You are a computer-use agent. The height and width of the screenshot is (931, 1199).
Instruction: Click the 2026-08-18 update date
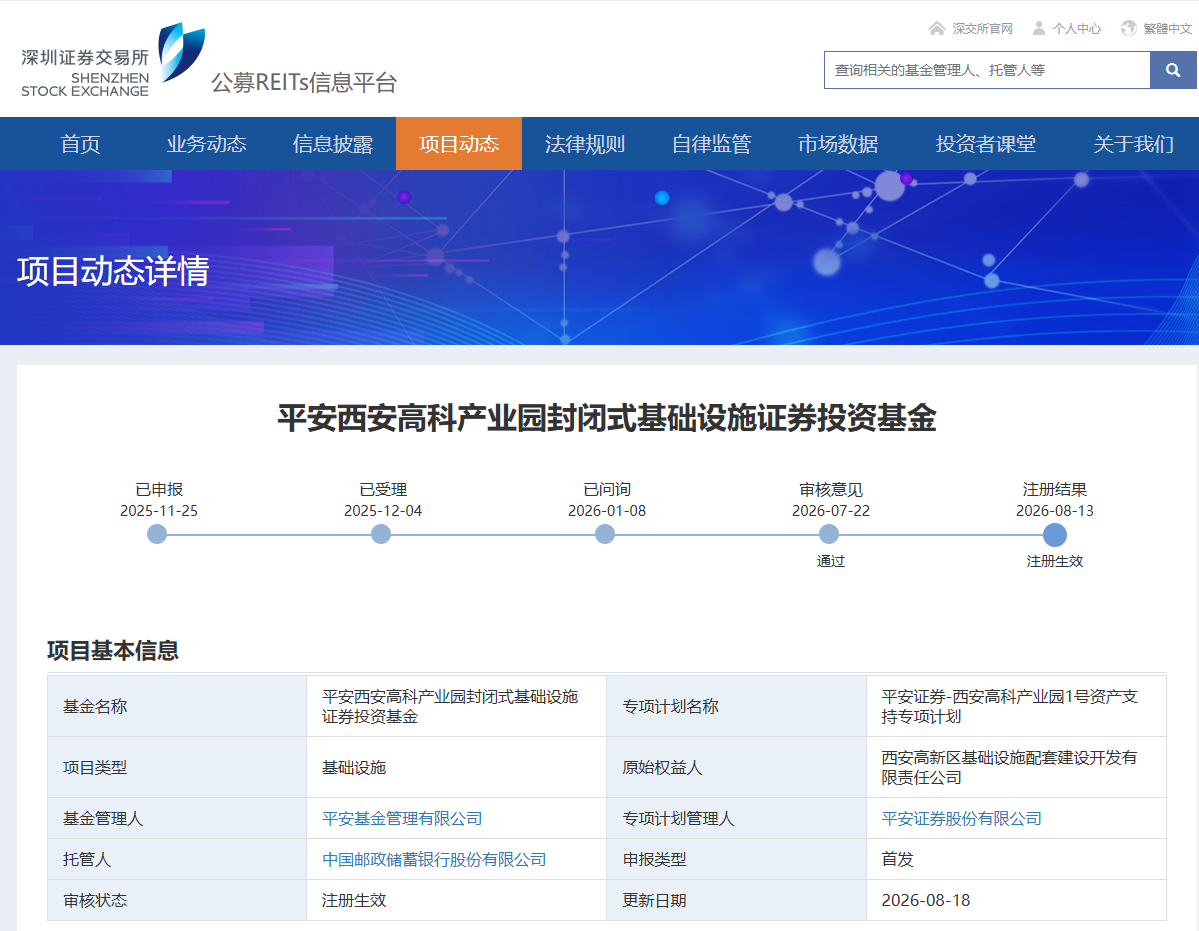pos(926,900)
